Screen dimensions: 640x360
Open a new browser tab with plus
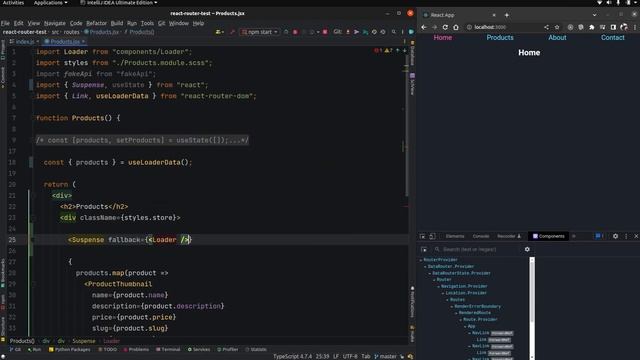pos(507,15)
